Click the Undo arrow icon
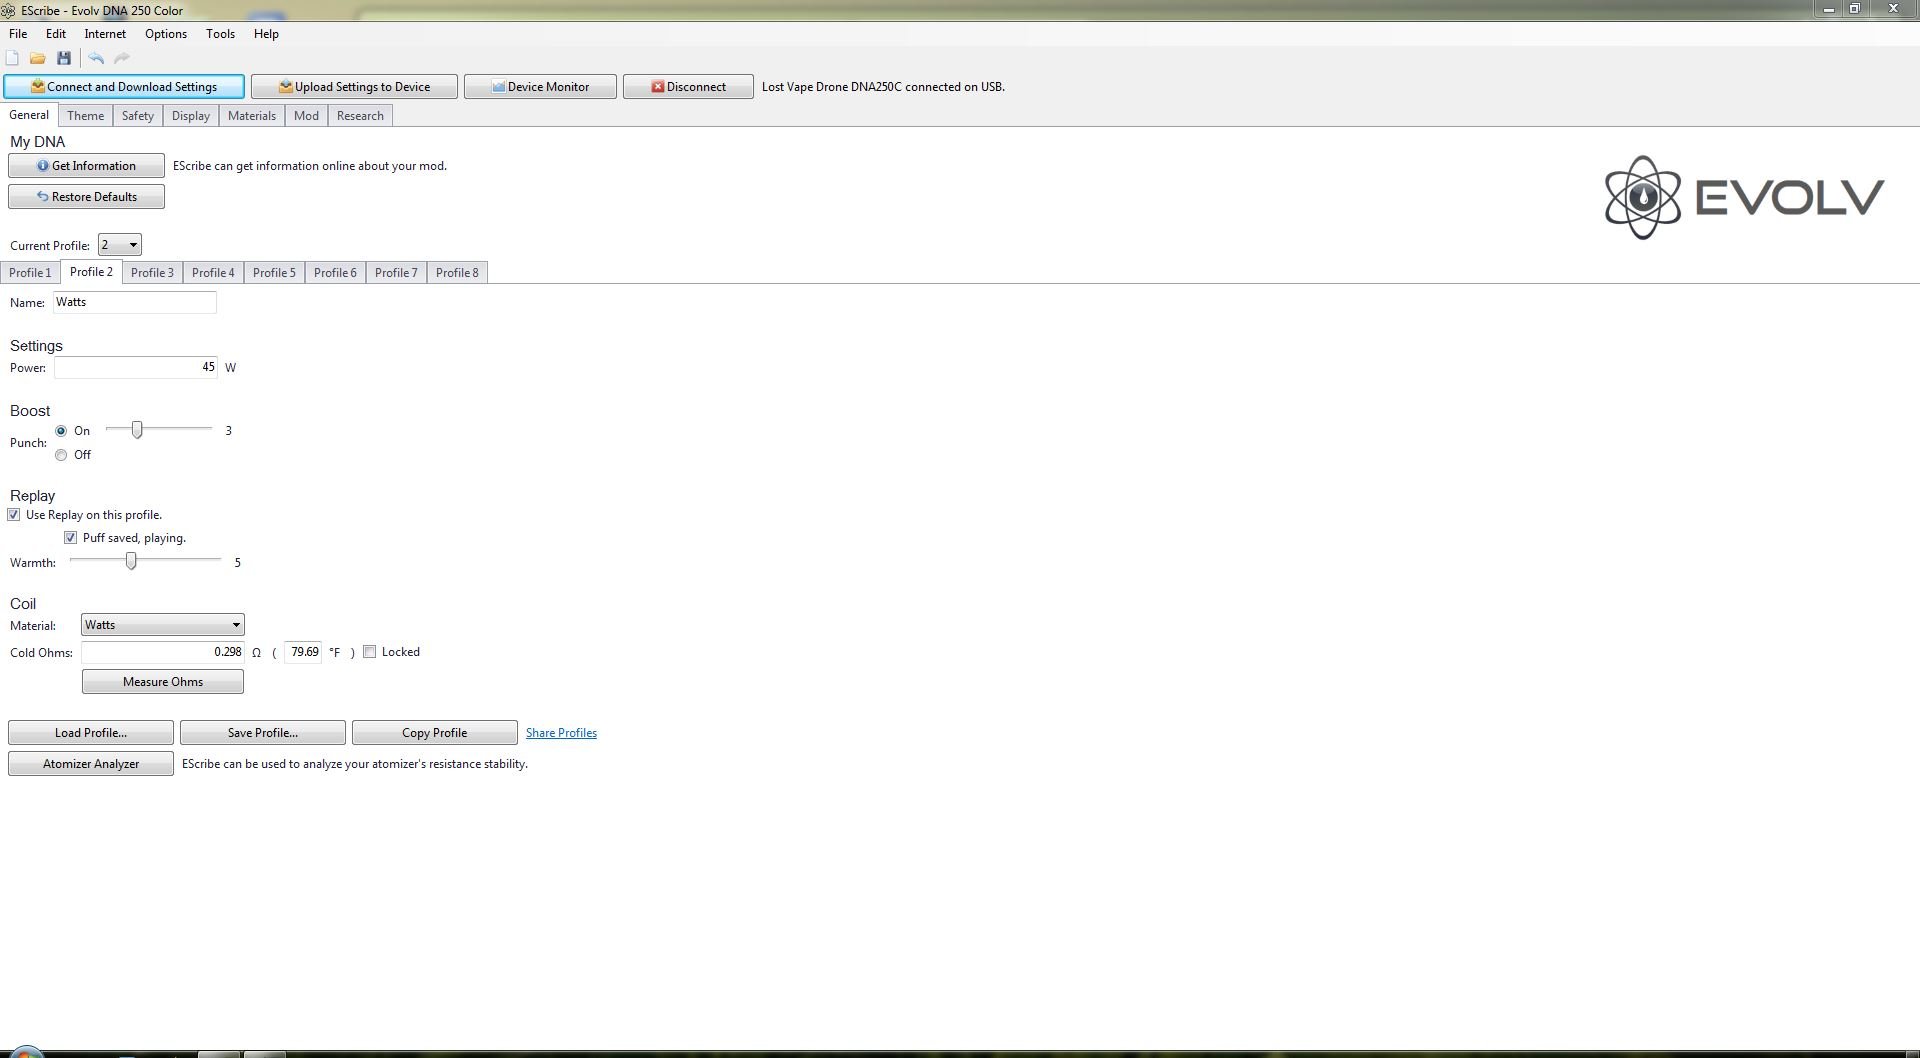This screenshot has width=1920, height=1058. pos(96,58)
